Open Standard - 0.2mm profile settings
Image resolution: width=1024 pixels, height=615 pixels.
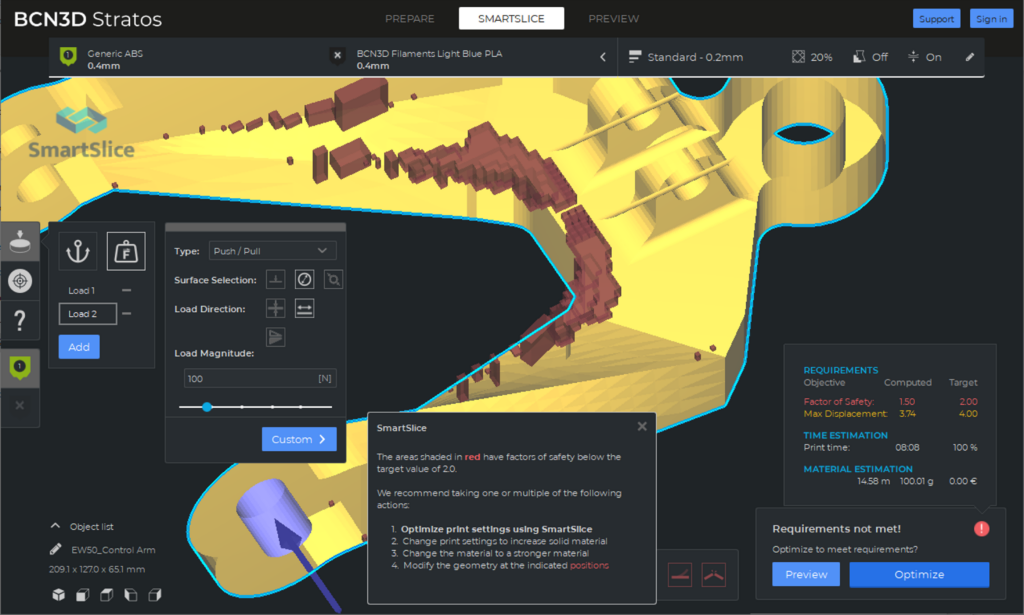[686, 57]
